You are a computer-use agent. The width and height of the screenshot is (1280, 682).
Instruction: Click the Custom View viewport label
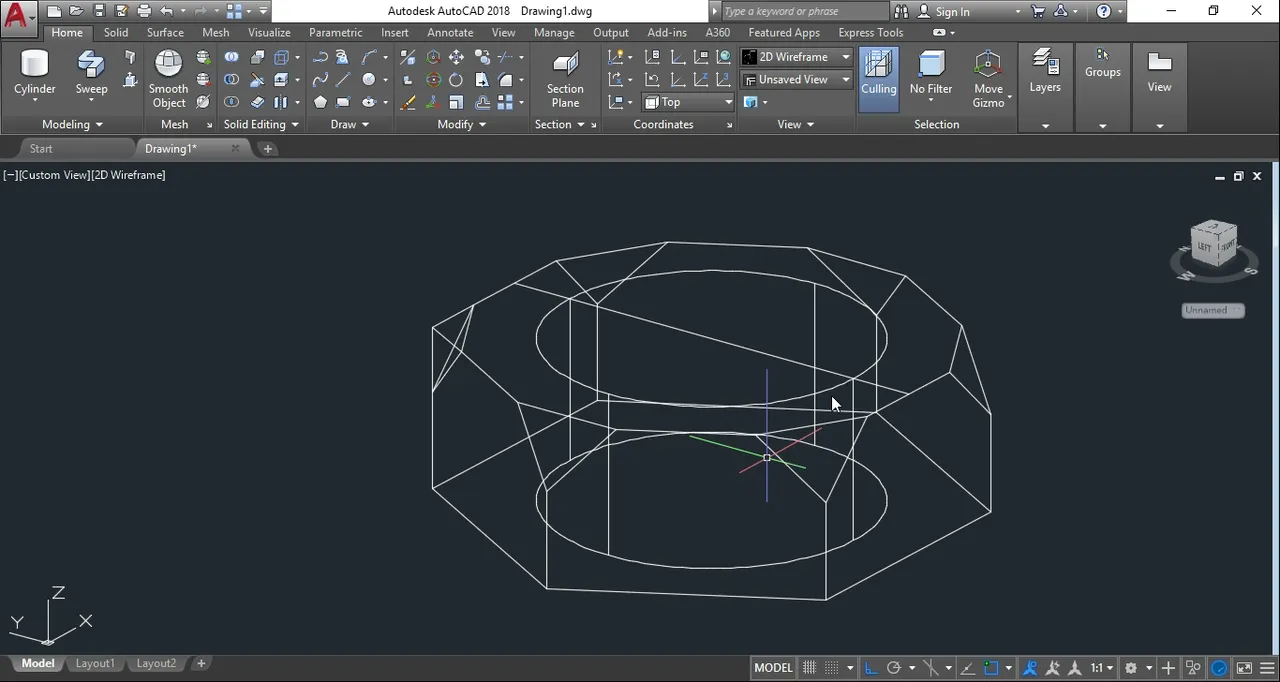(x=54, y=175)
